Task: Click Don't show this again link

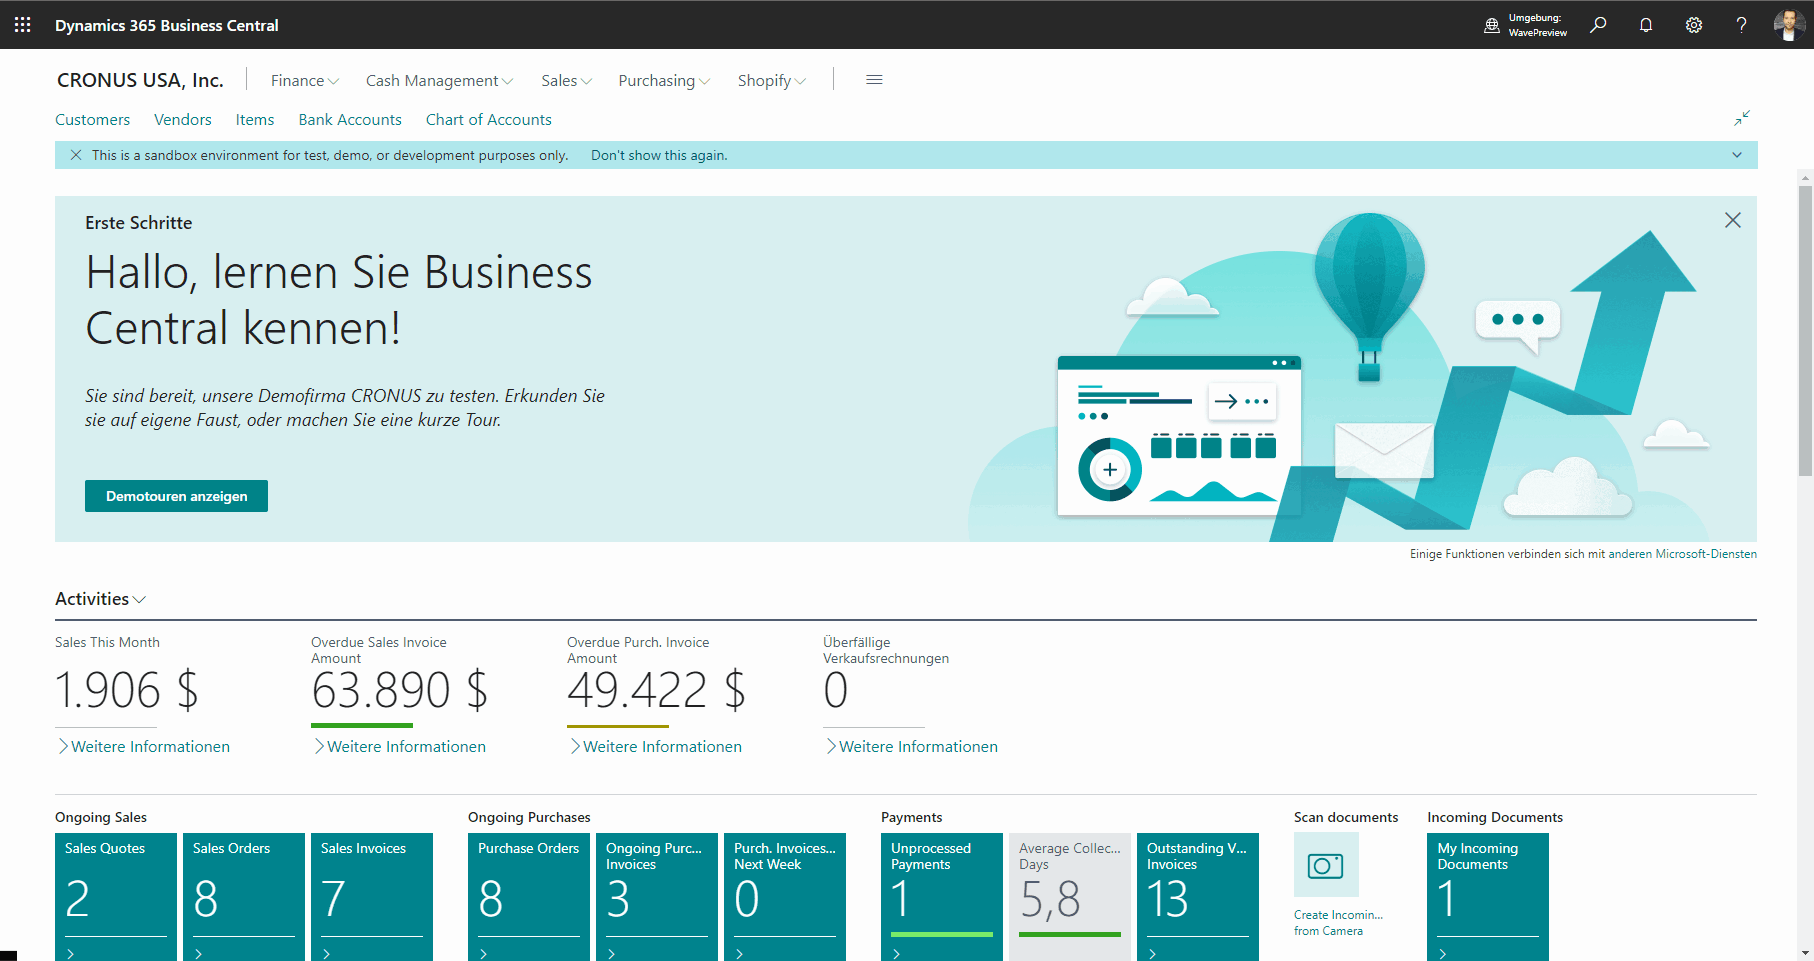Action: 659,155
